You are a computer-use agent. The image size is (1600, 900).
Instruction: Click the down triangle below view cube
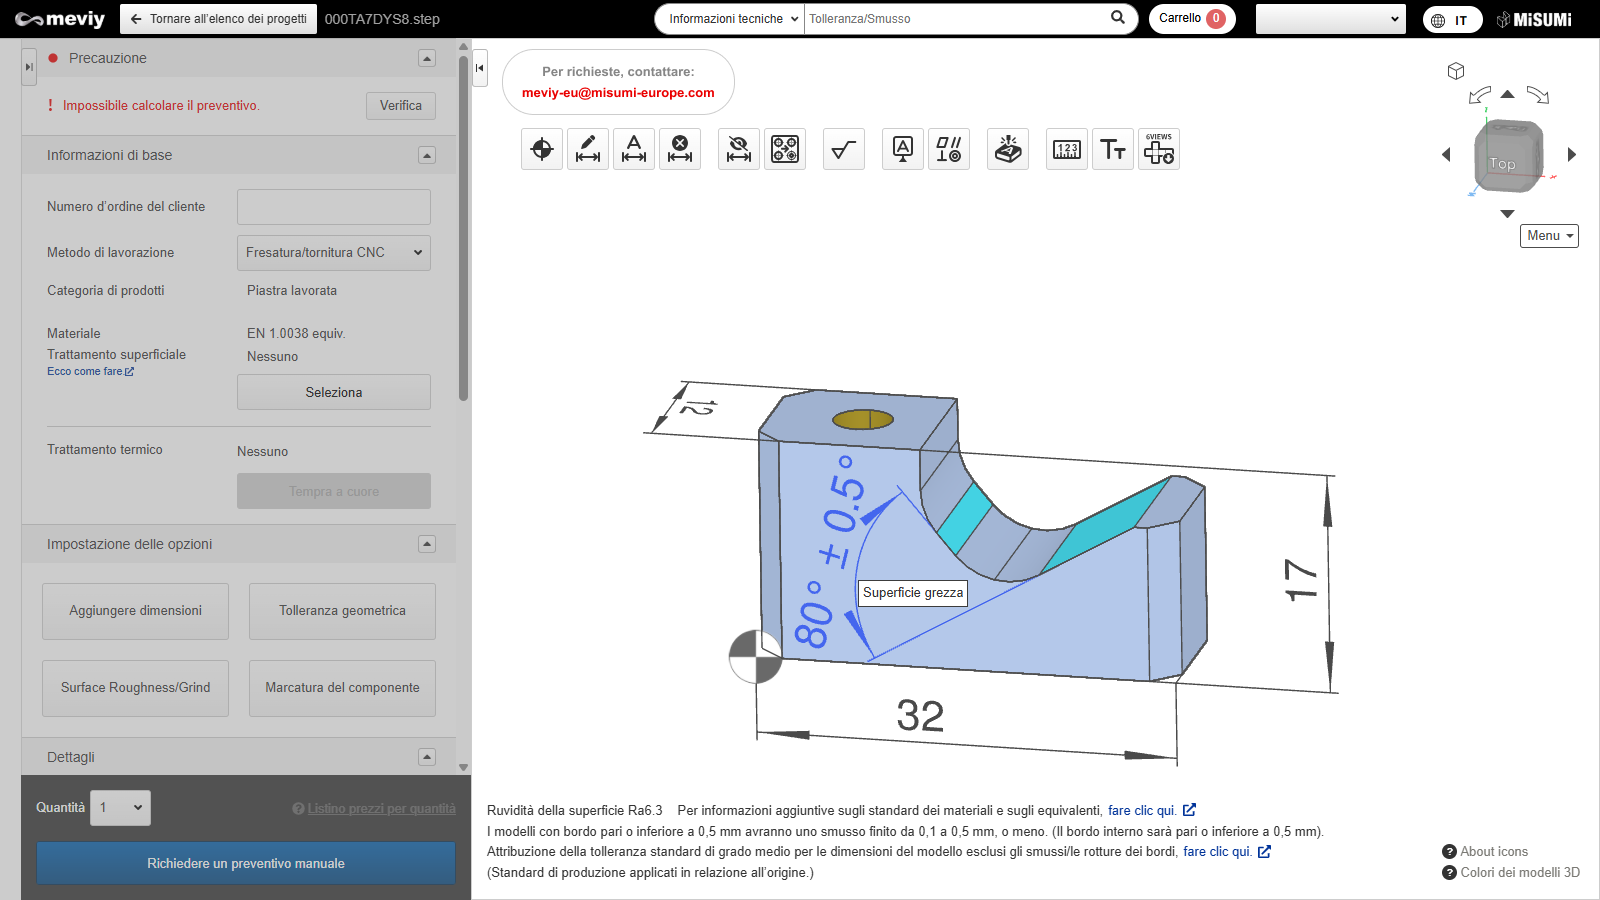pos(1508,214)
